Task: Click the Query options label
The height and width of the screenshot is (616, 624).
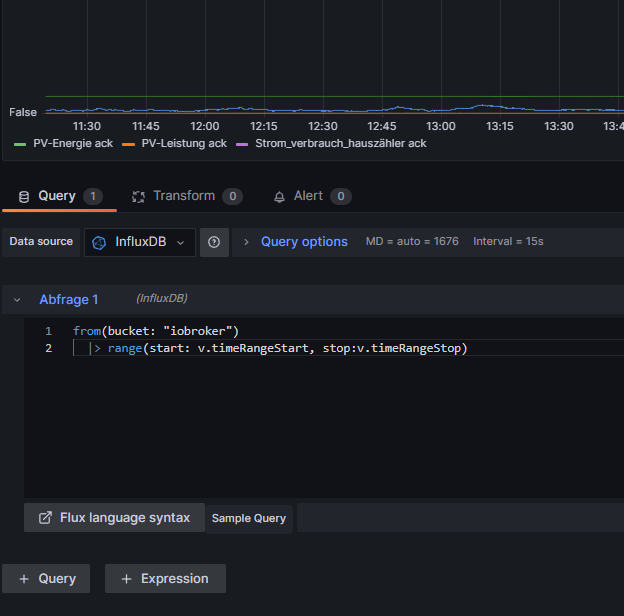Action: click(x=304, y=242)
